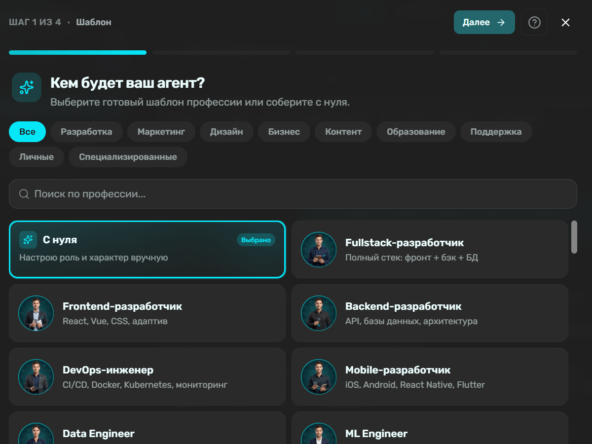Choose the Mobile-разработчик template card
The width and height of the screenshot is (592, 444).
click(x=430, y=377)
